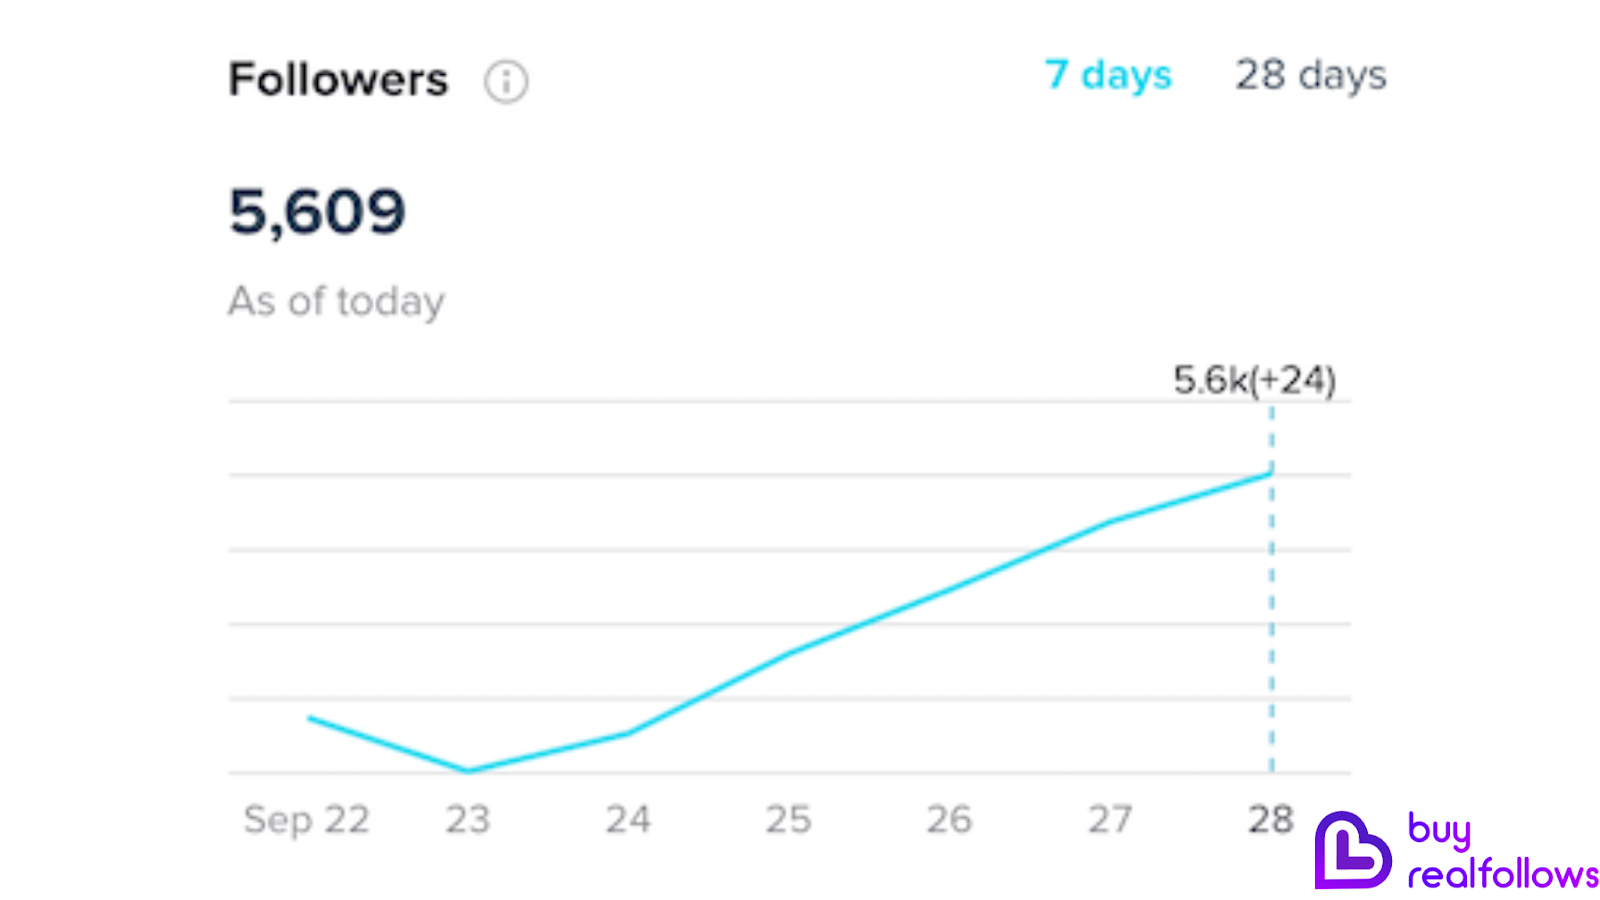Click the highlighted 28 date label
The width and height of the screenshot is (1600, 900).
tap(1270, 820)
